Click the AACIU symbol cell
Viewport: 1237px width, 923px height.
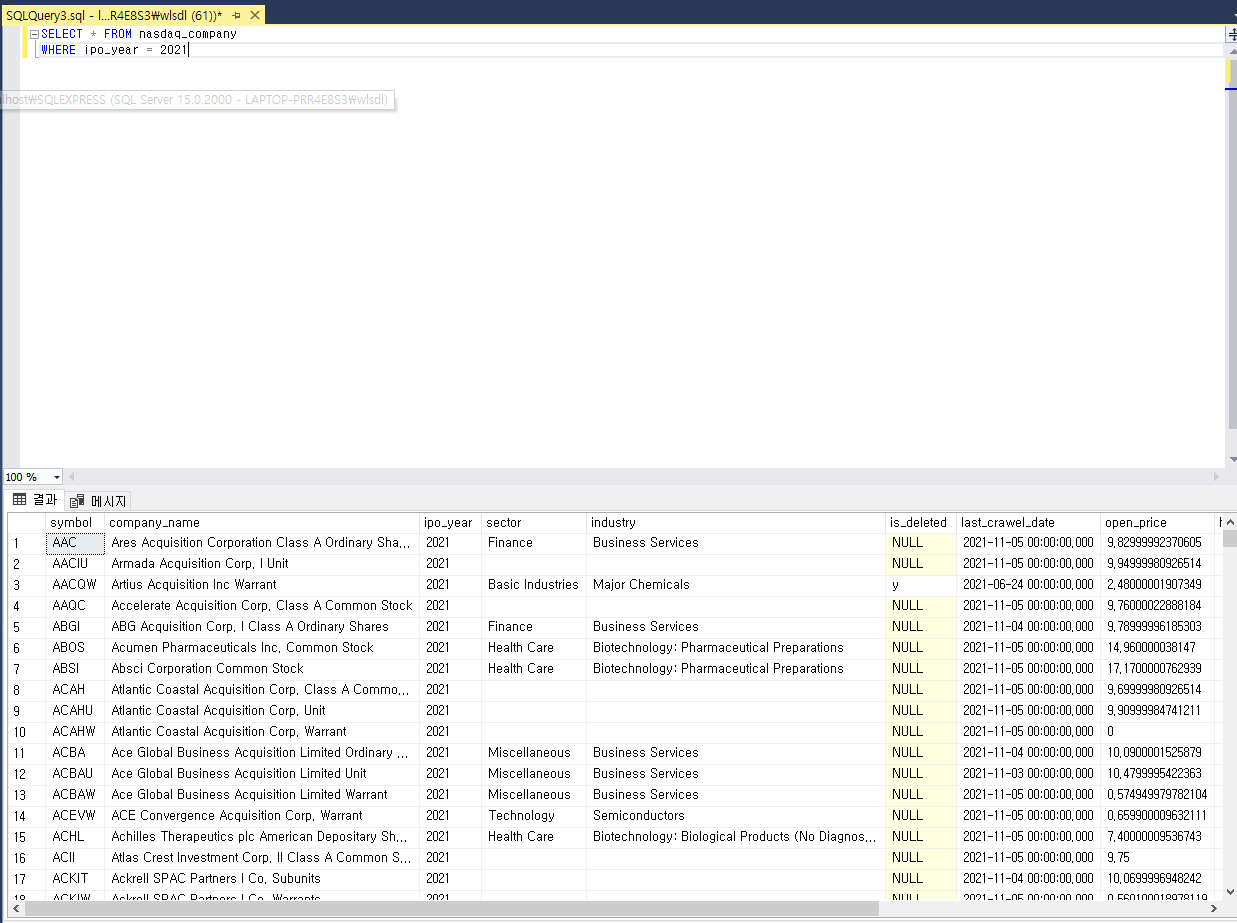[x=75, y=564]
